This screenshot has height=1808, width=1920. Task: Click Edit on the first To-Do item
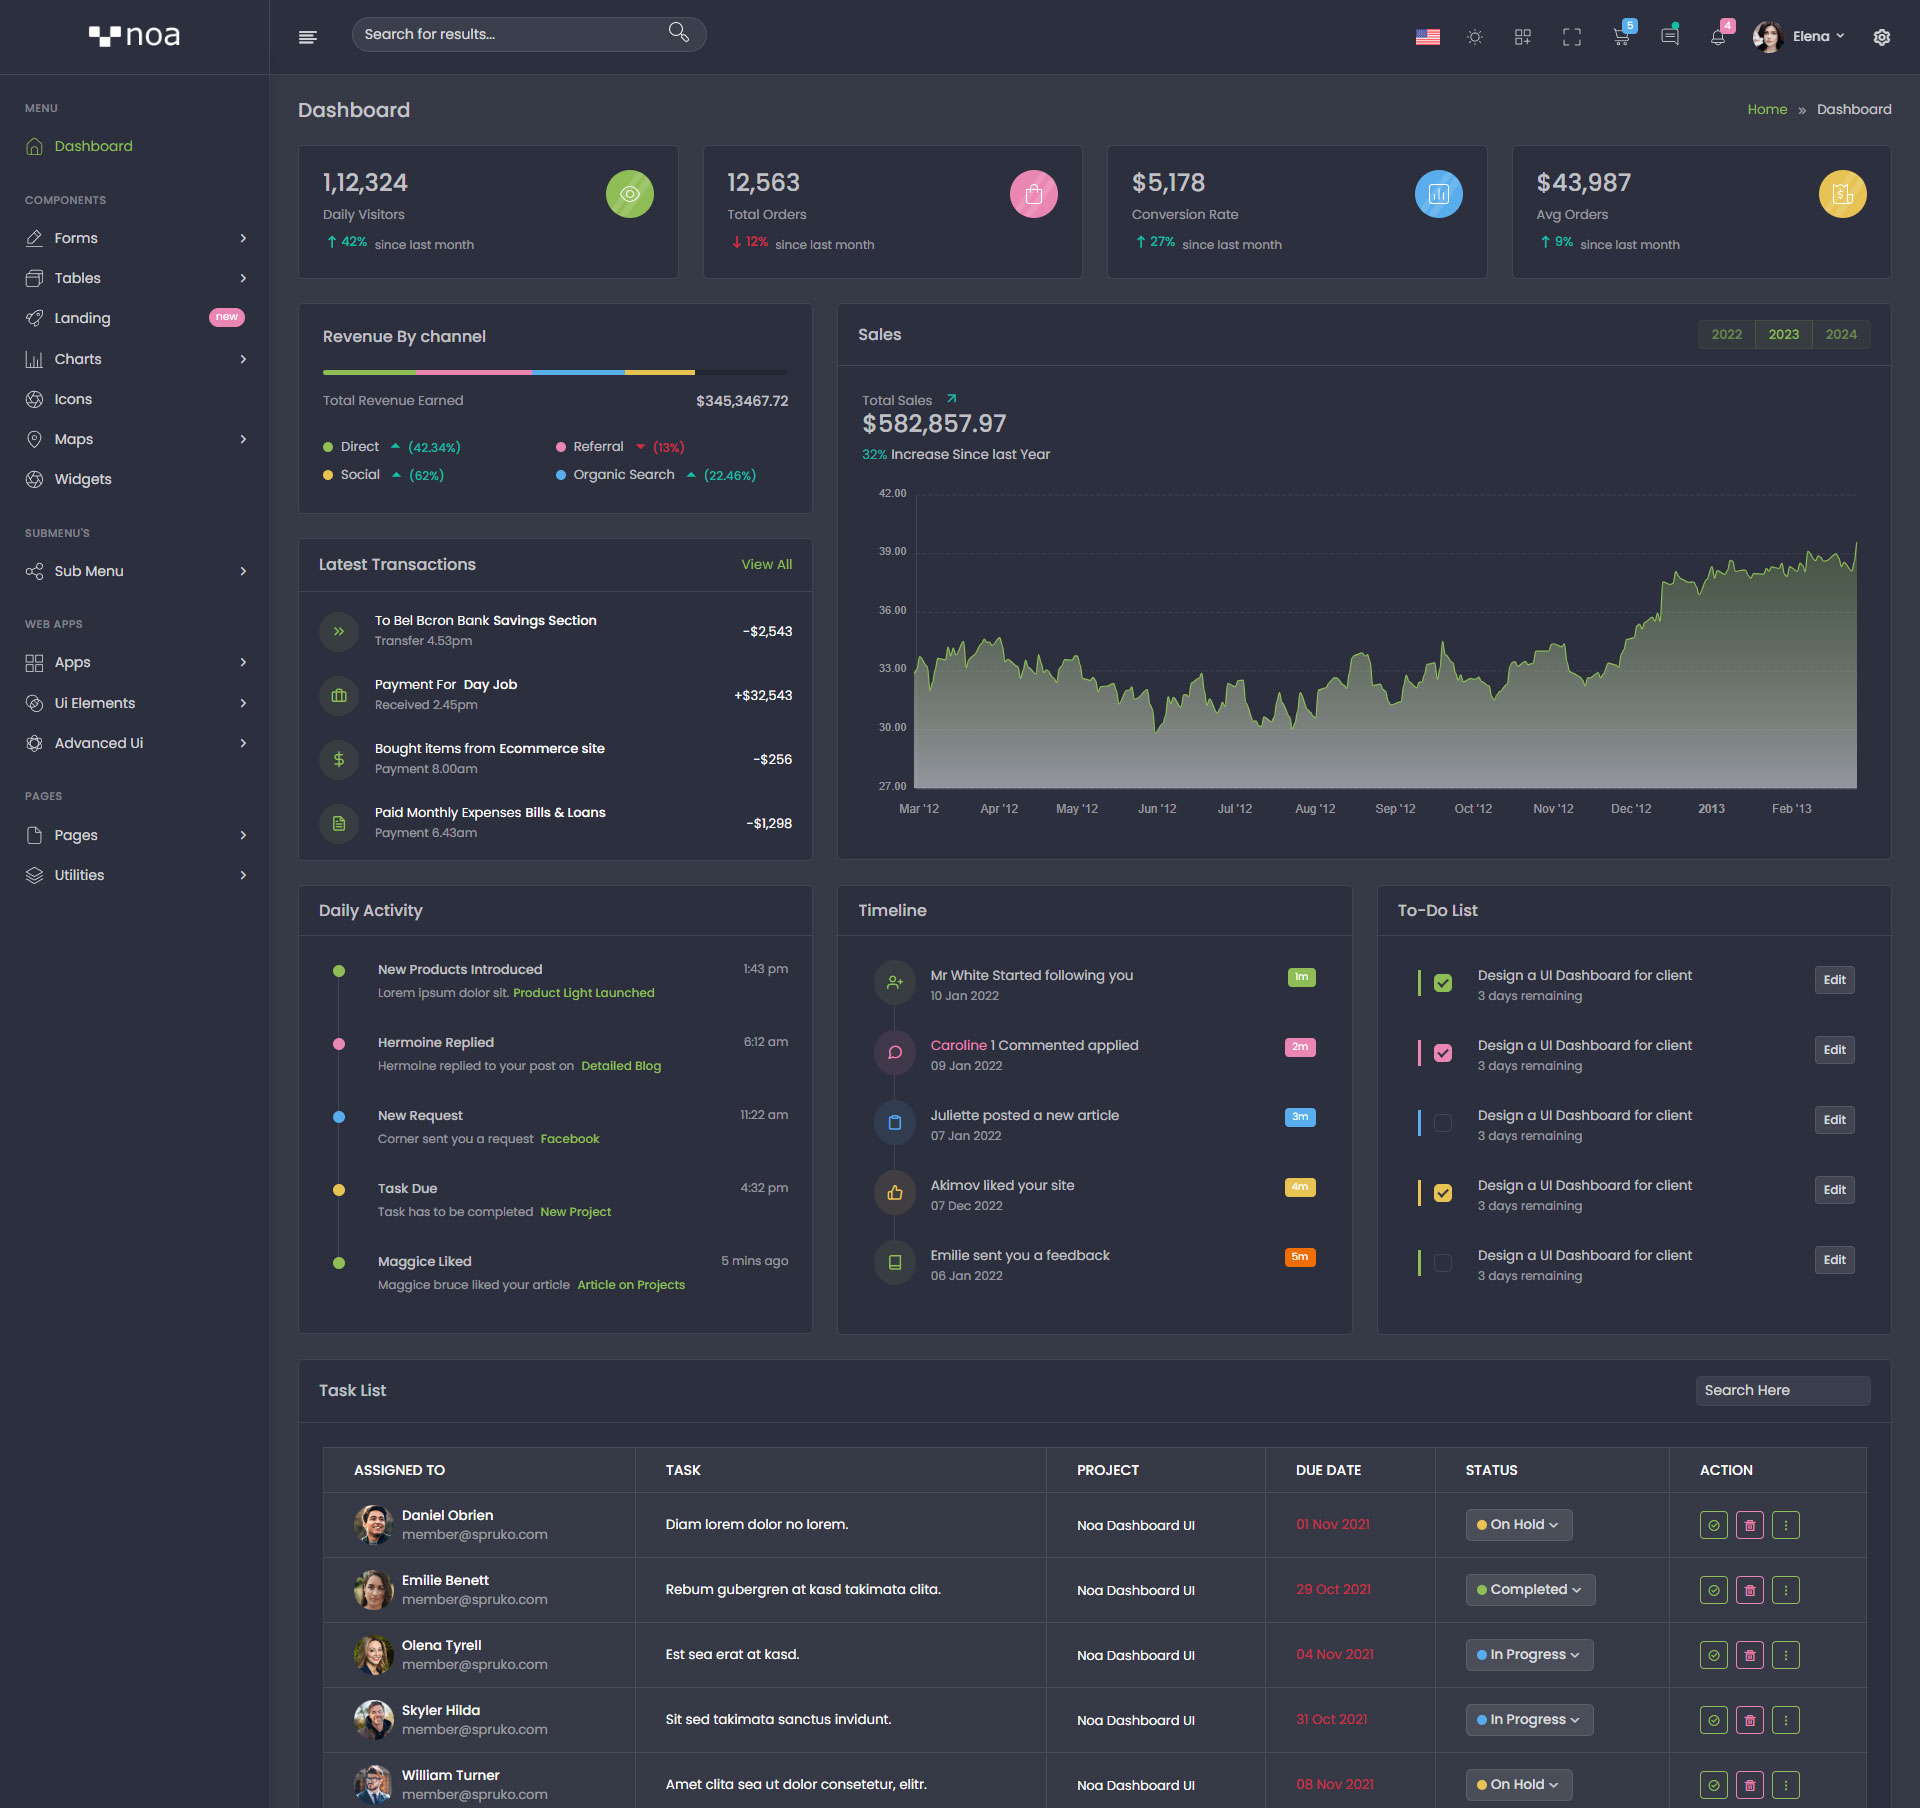coord(1834,980)
